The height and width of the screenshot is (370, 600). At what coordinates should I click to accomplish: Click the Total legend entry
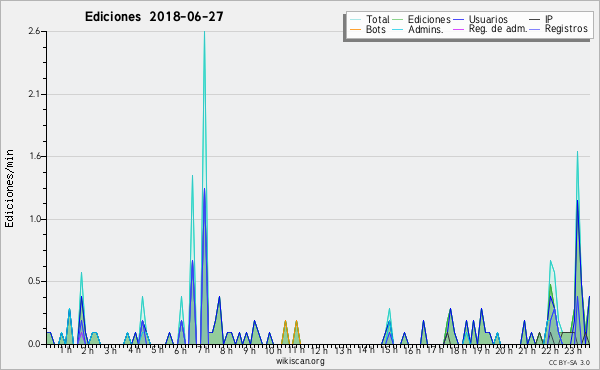pos(370,19)
